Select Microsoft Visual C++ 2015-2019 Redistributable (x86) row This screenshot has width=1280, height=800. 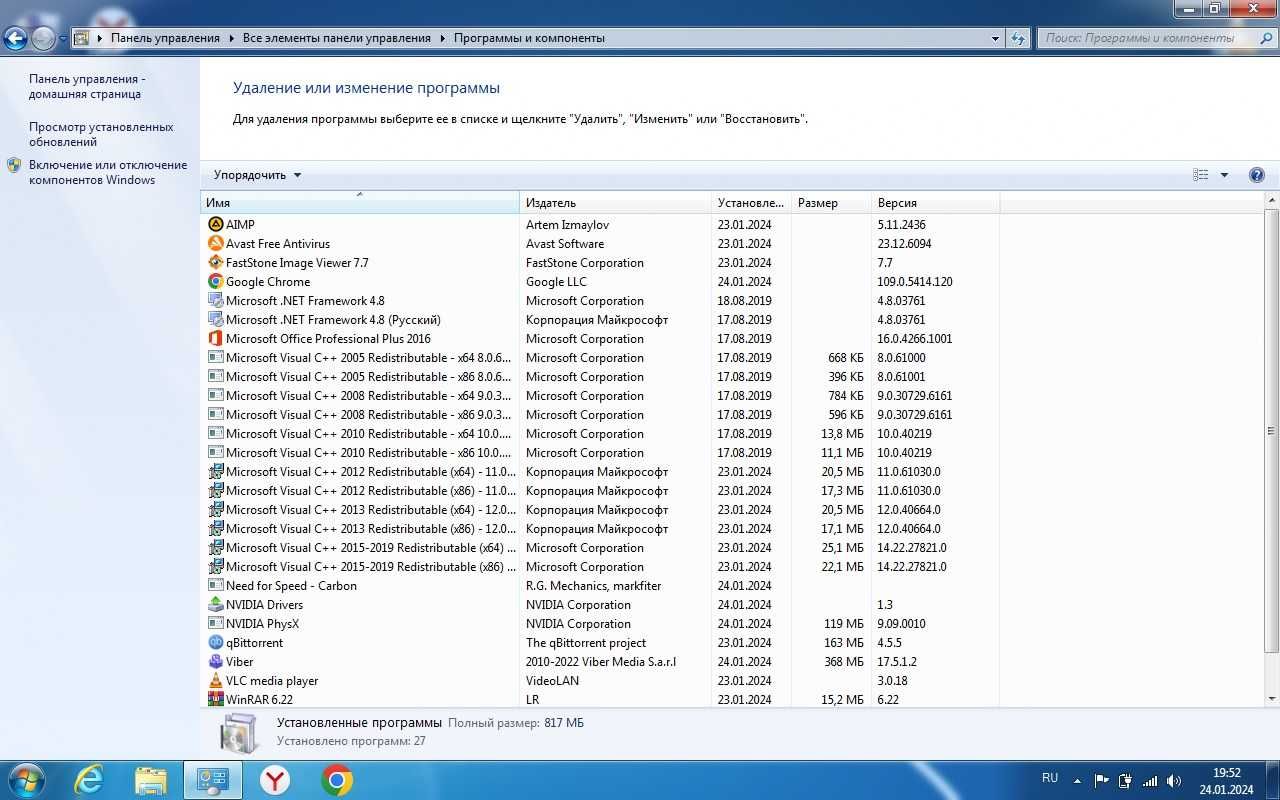point(600,567)
